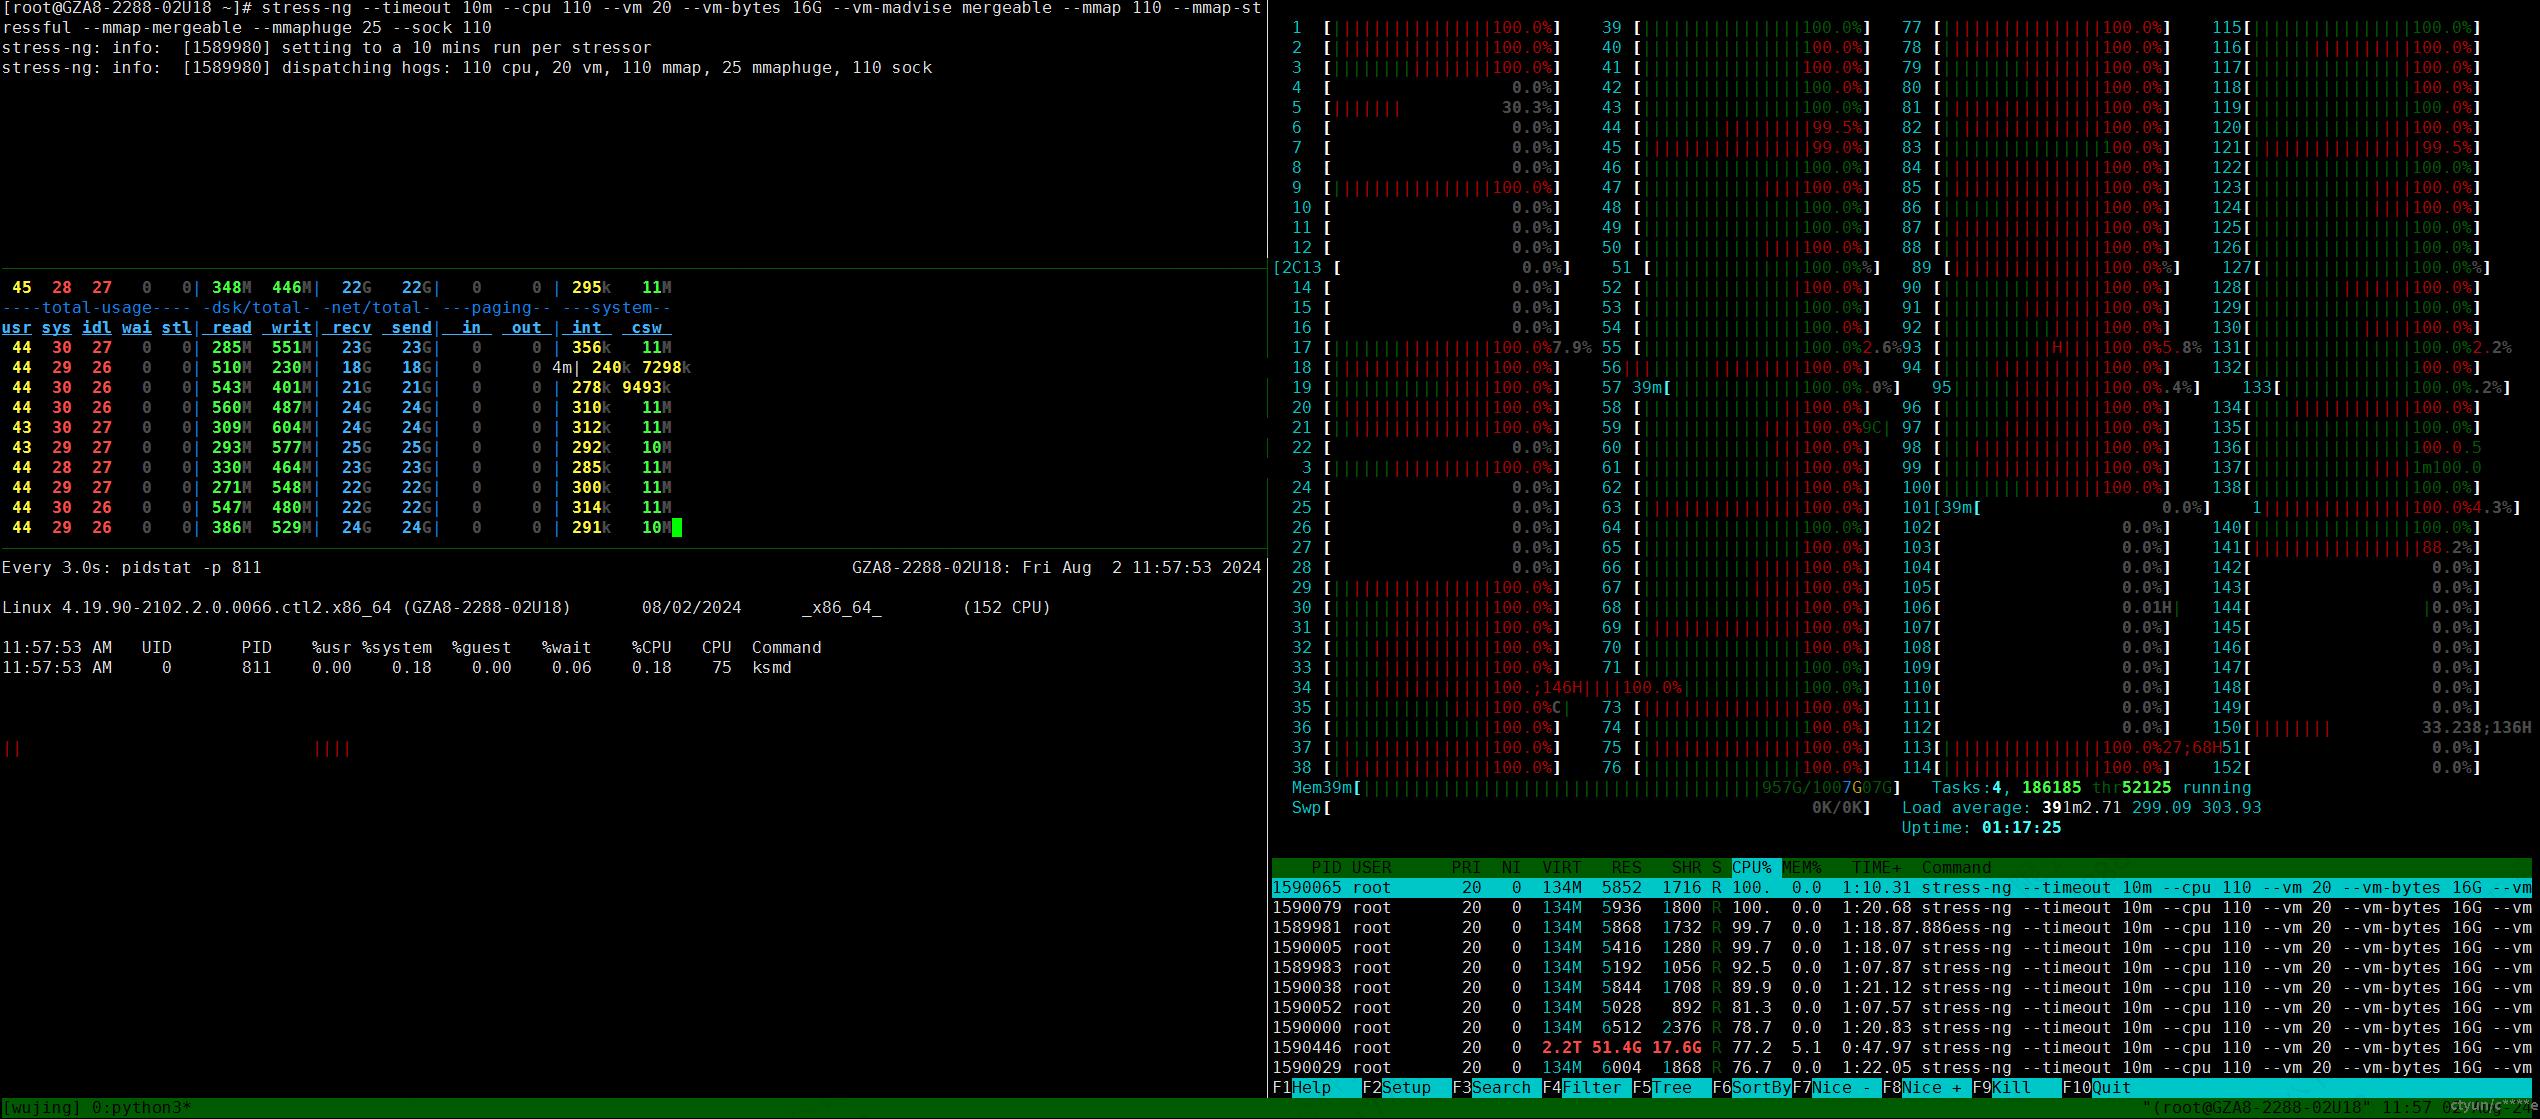This screenshot has width=2540, height=1119.
Task: Click the dstat 'writ' column header
Action: (x=291, y=327)
